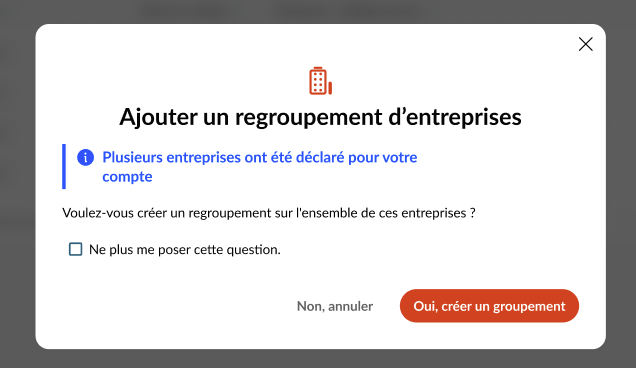Screen dimensions: 636x368
Task: Click the question "Voulez-vous créer un regroupement"
Action: 269,213
